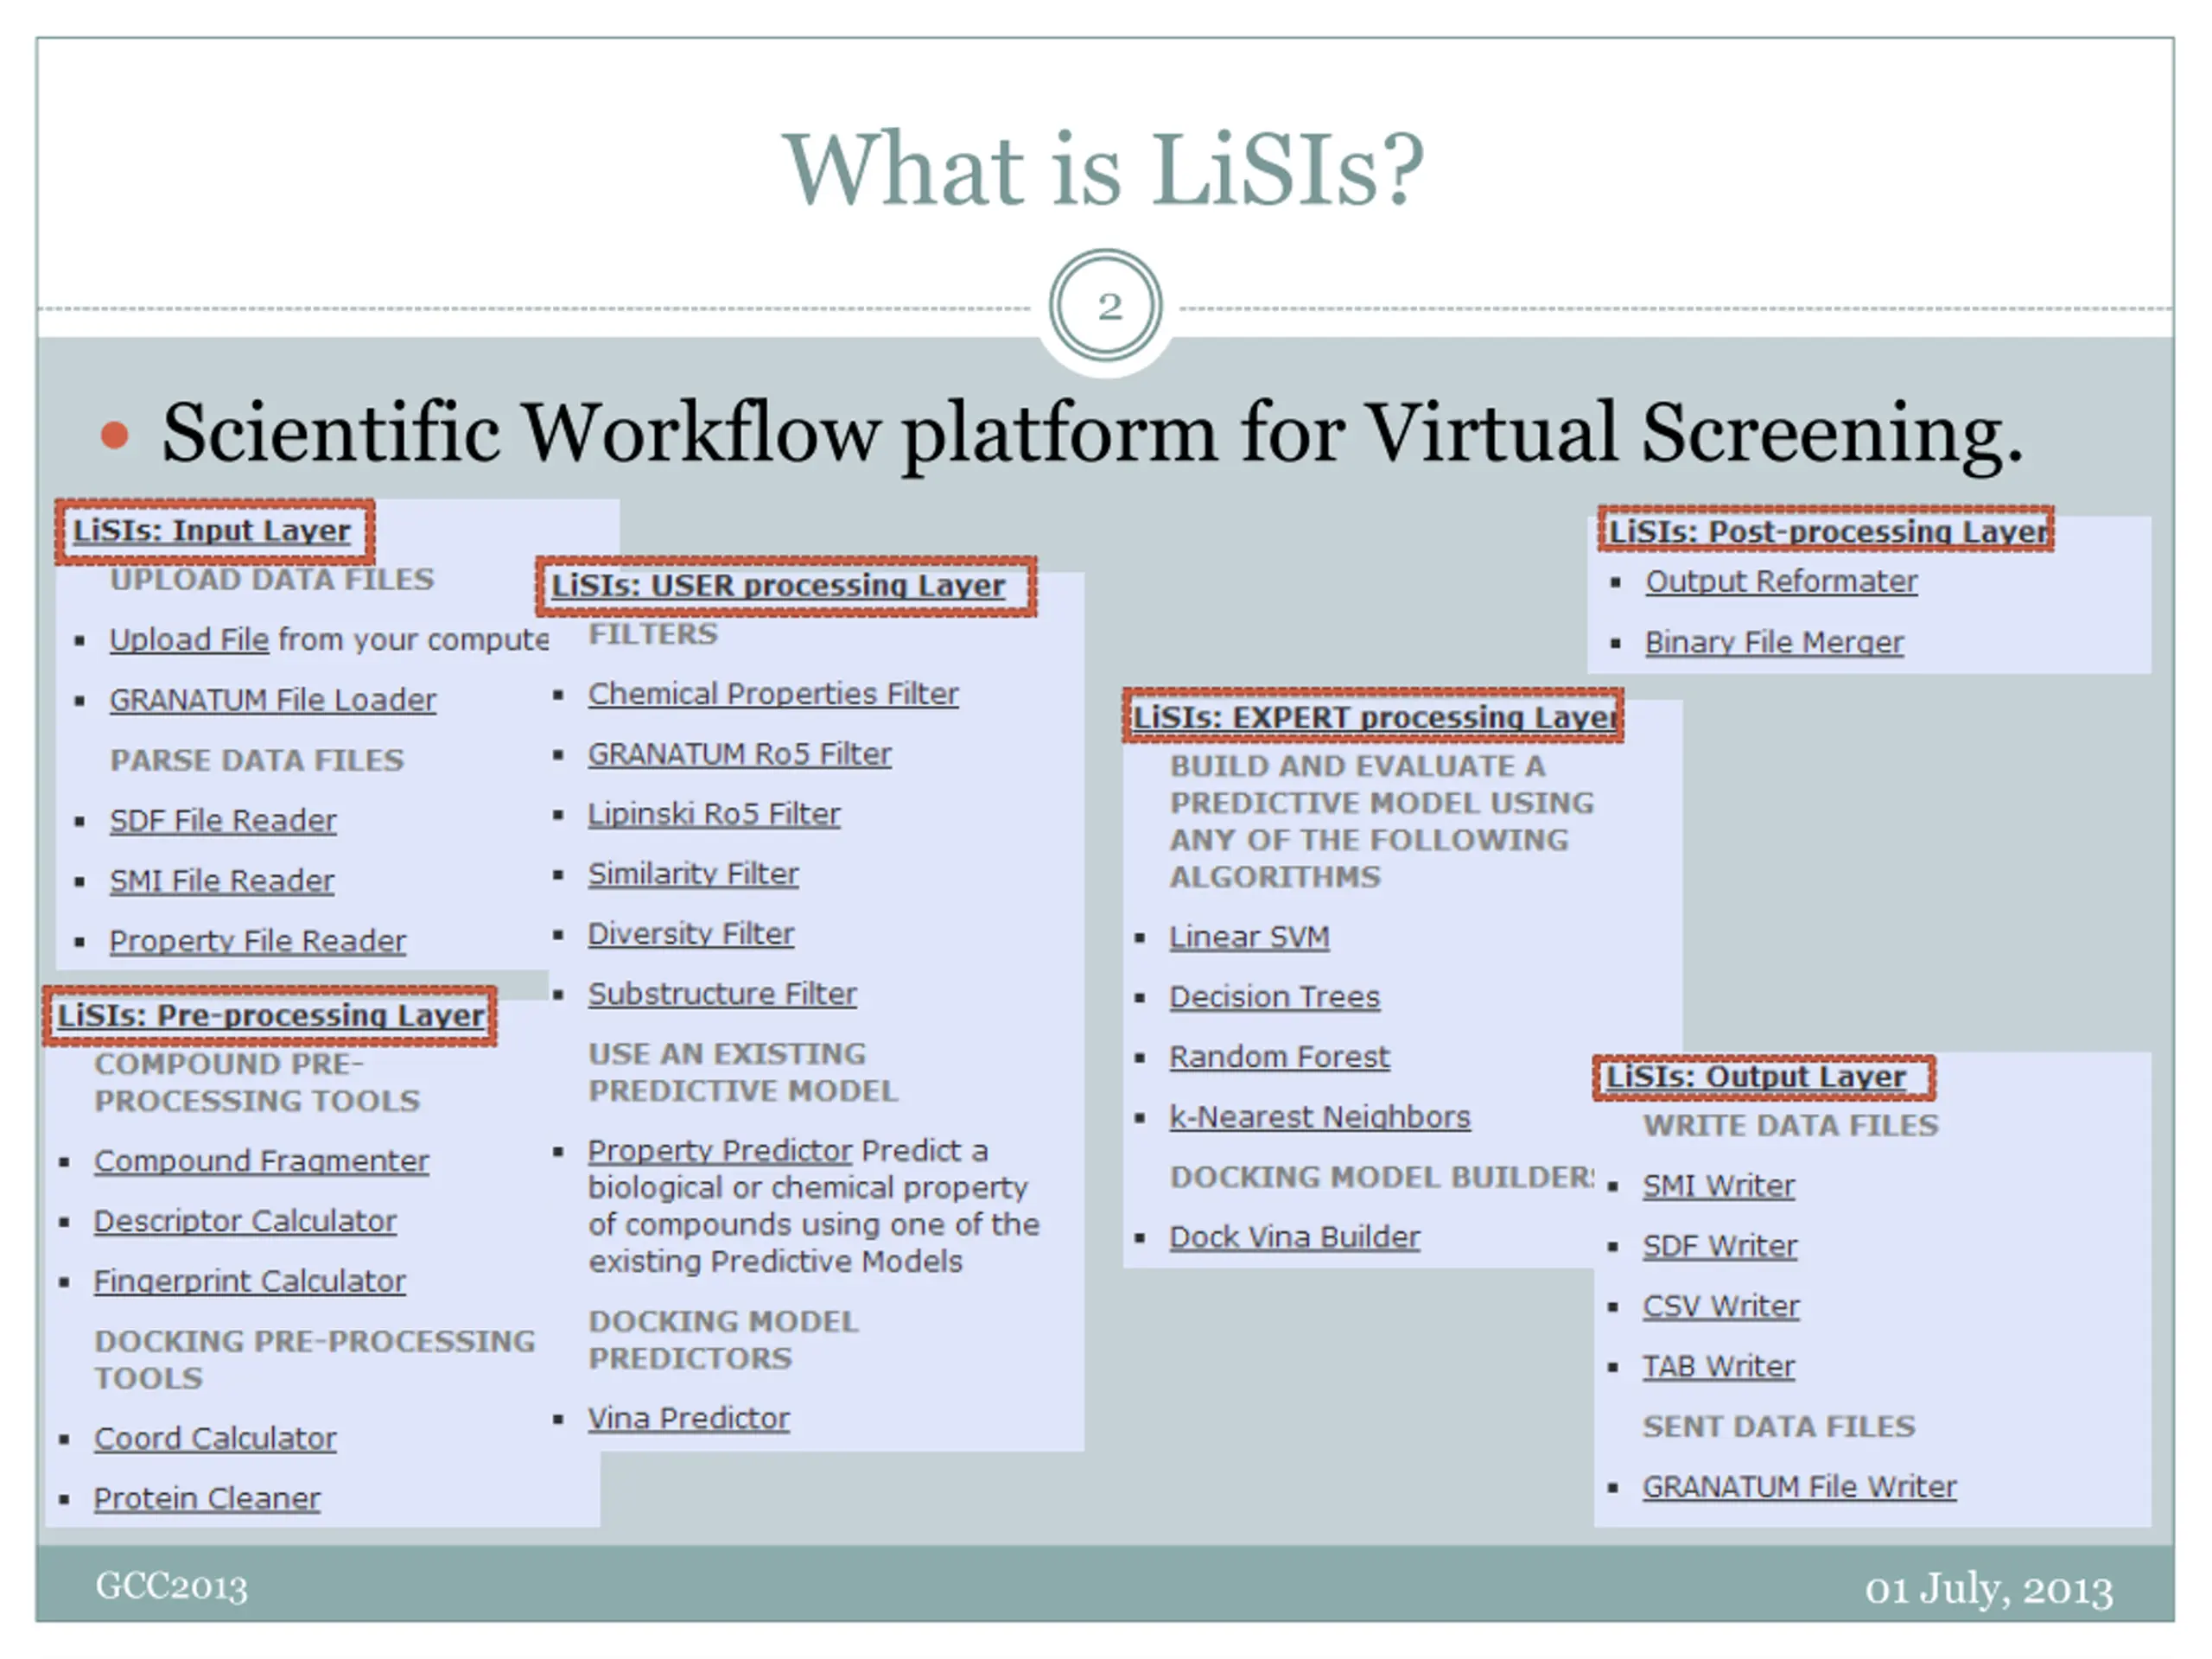Click the CSV Writer link

tap(1721, 1306)
